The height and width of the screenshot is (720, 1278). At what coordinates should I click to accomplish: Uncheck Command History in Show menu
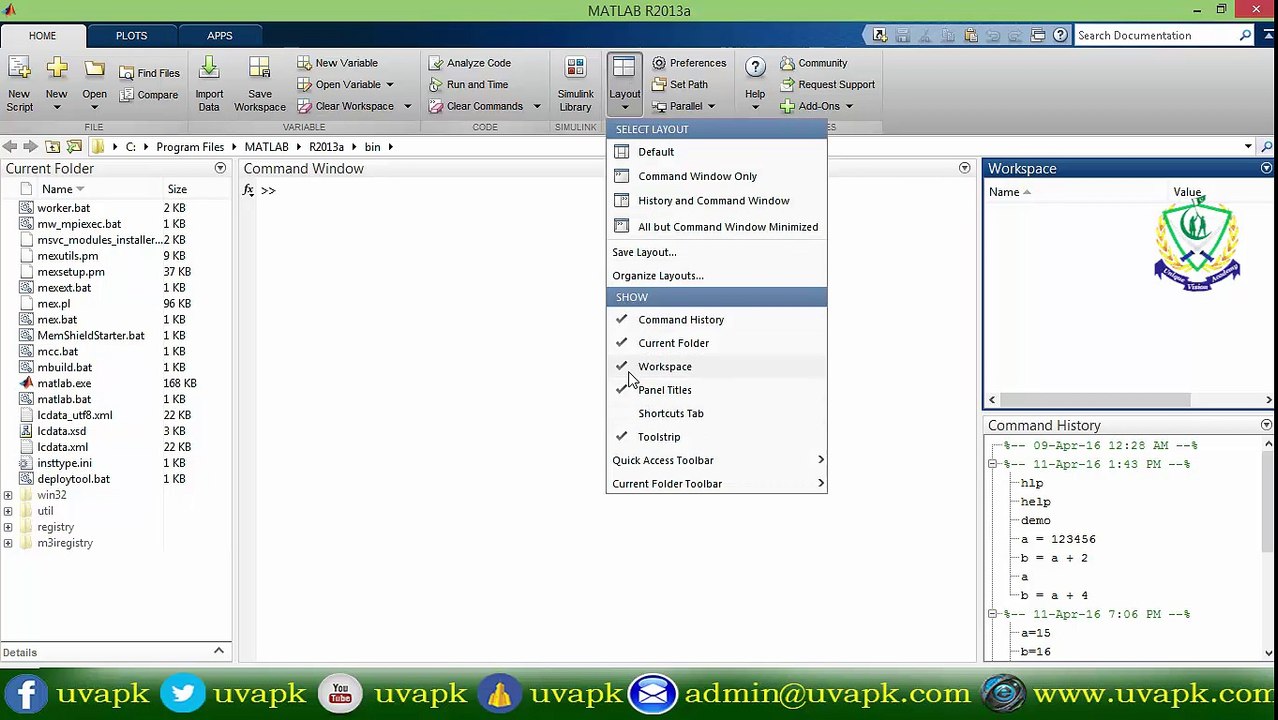tap(716, 320)
